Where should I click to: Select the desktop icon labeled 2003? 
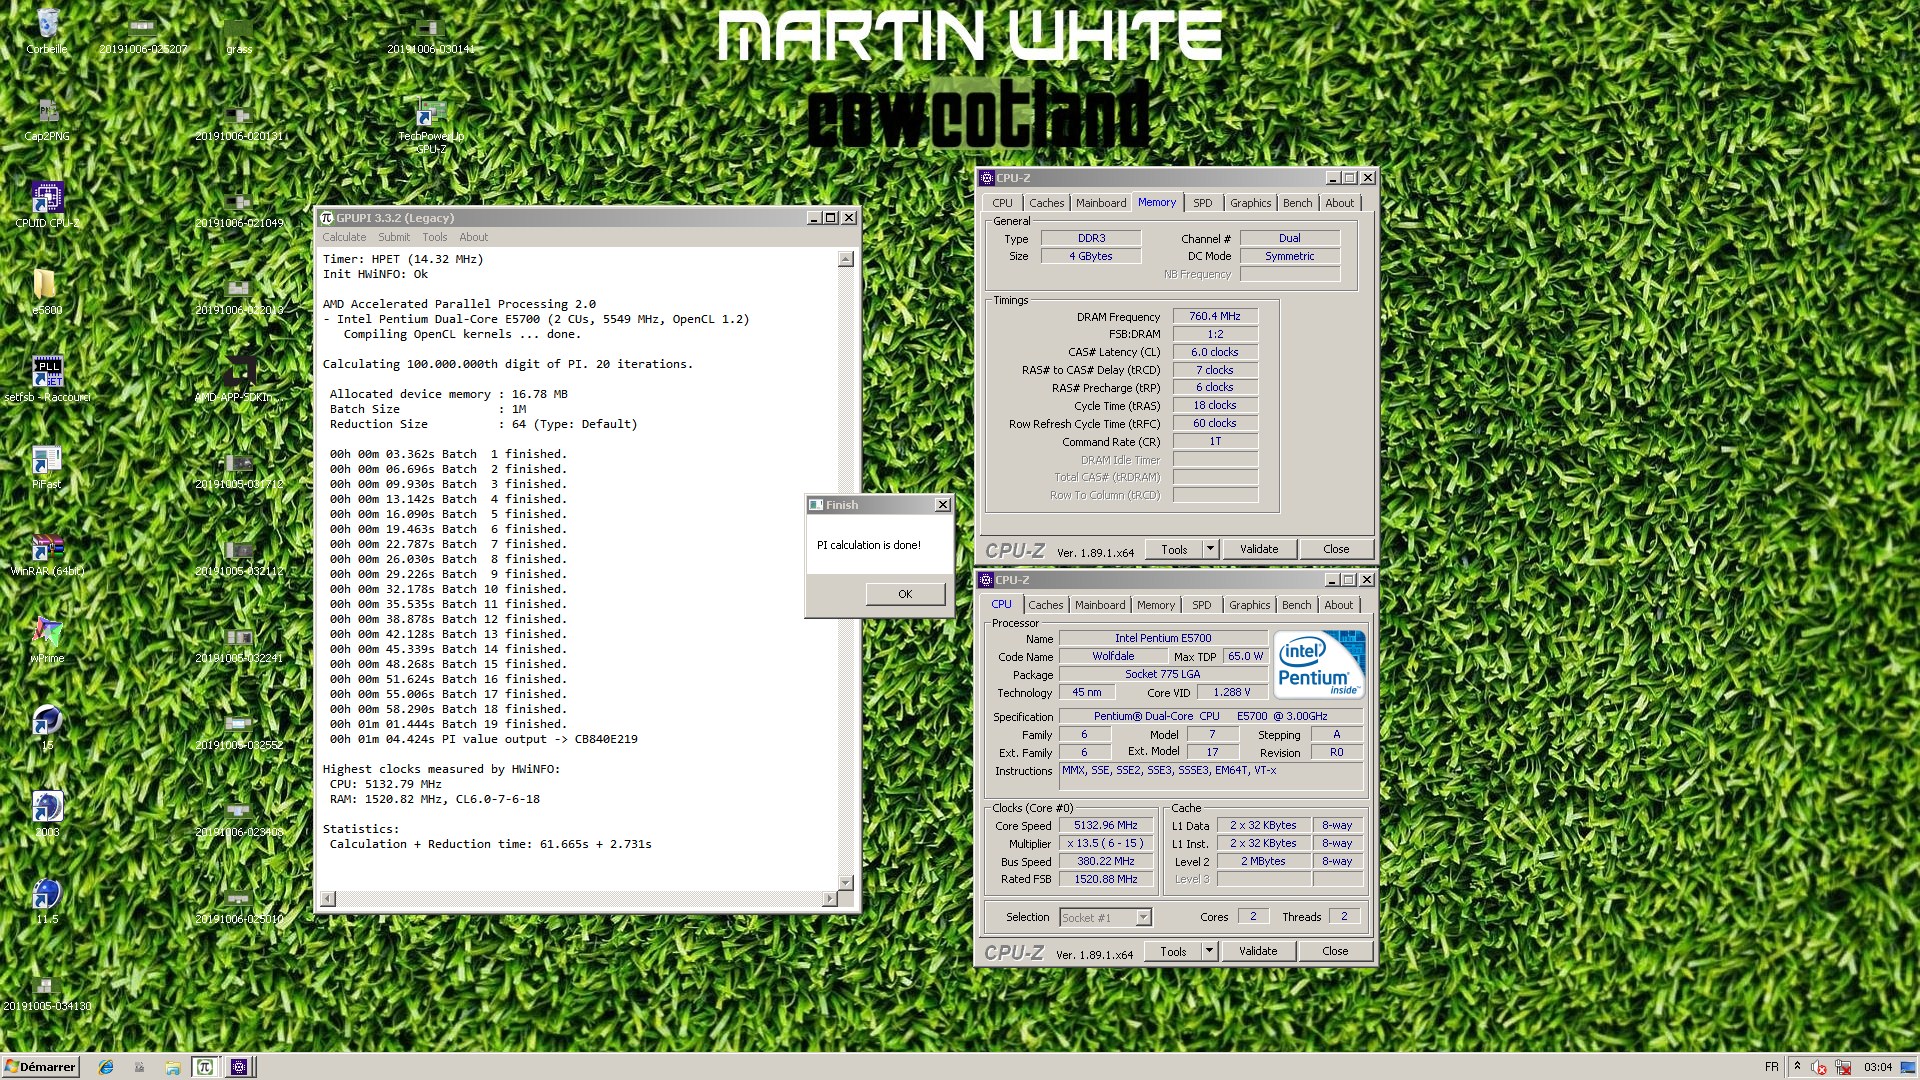click(47, 814)
